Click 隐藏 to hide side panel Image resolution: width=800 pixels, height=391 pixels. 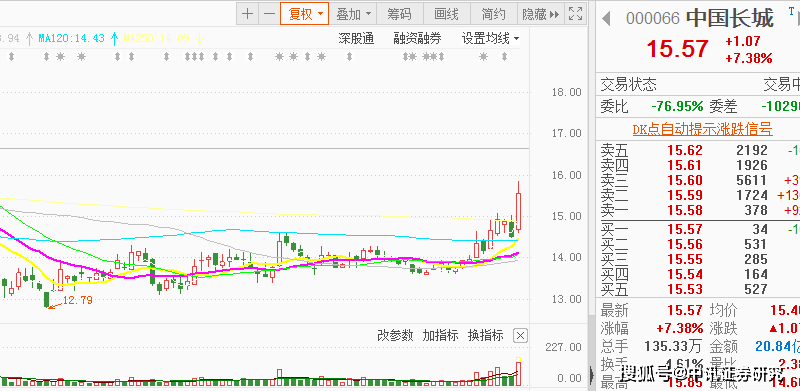click(x=540, y=14)
